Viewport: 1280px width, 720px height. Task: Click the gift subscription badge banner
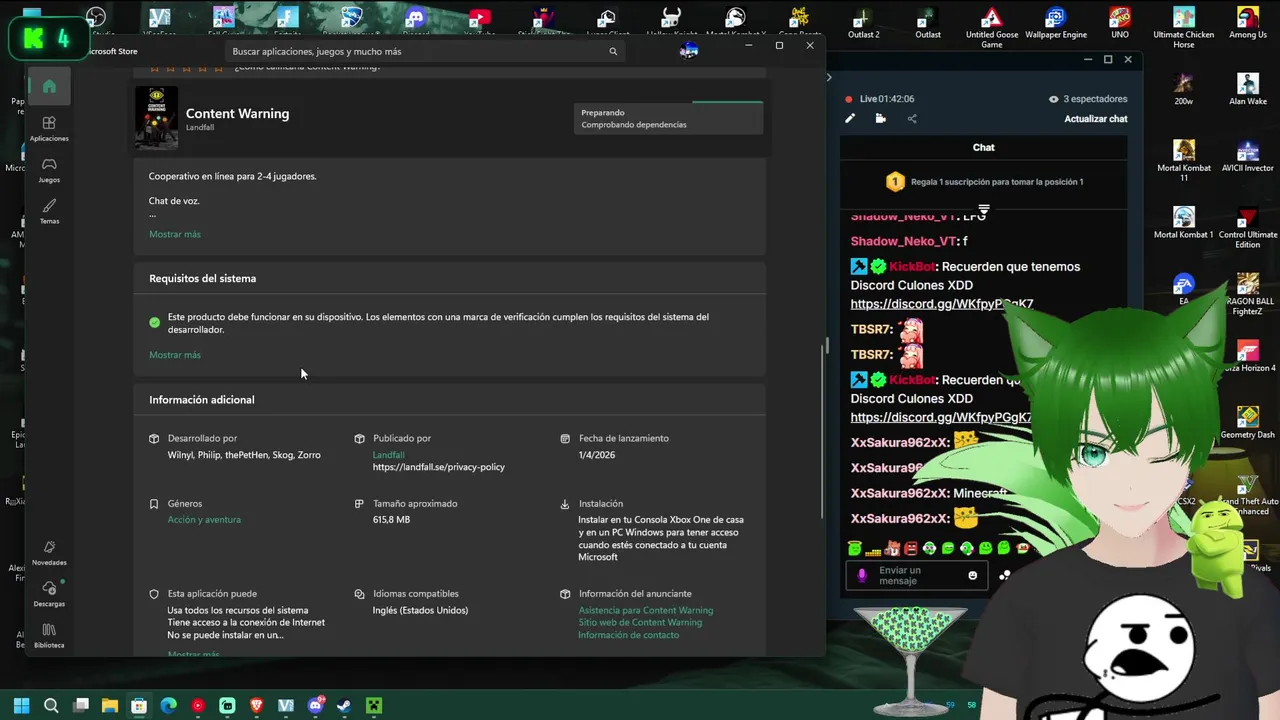click(x=984, y=182)
